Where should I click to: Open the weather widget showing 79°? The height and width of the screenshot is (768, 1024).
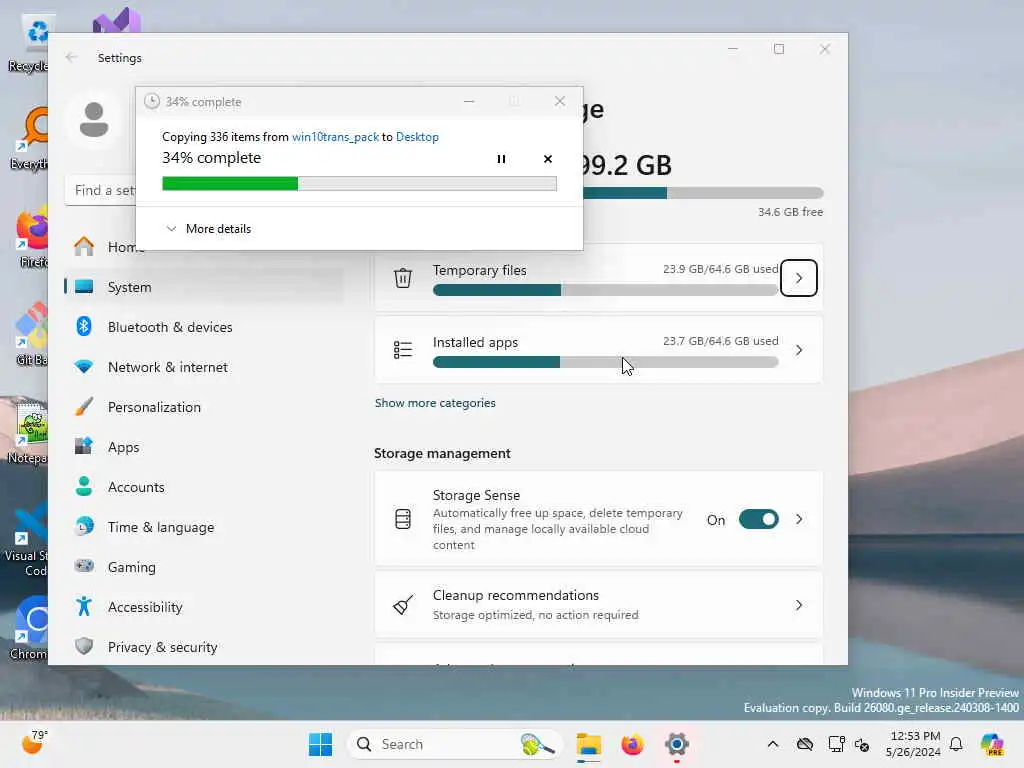[x=35, y=743]
